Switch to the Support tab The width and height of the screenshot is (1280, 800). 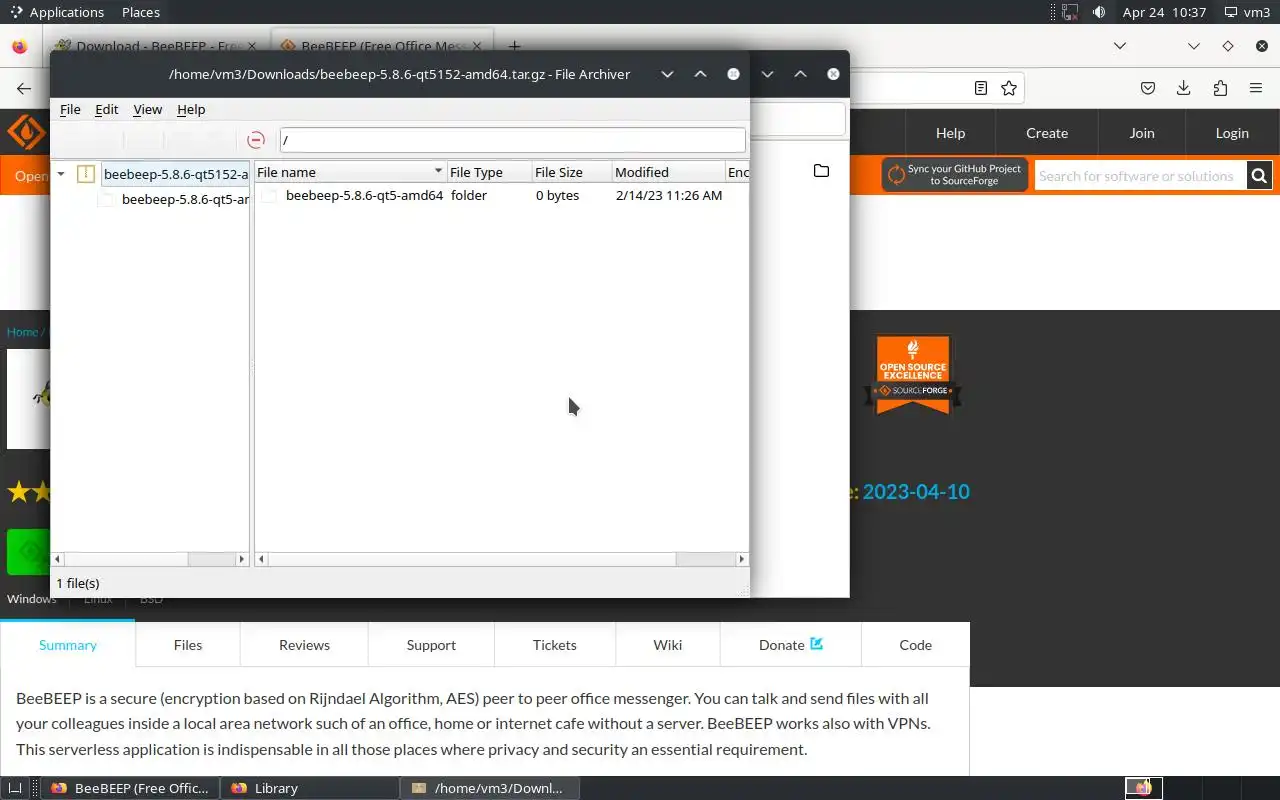coord(431,645)
